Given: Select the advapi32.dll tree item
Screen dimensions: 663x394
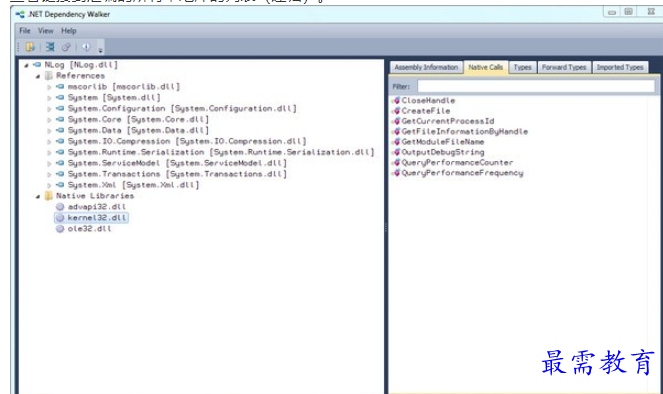Looking at the screenshot, I should 97,207.
